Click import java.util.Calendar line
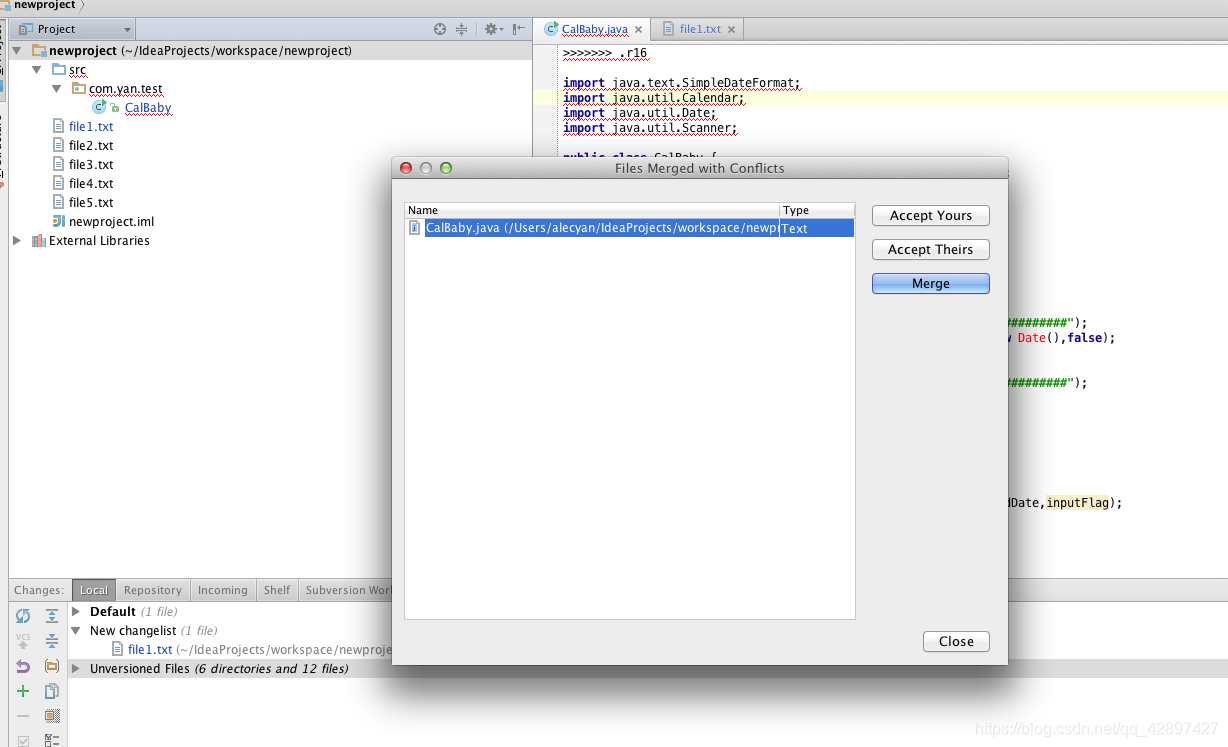Image resolution: width=1228 pixels, height=747 pixels. (x=654, y=98)
